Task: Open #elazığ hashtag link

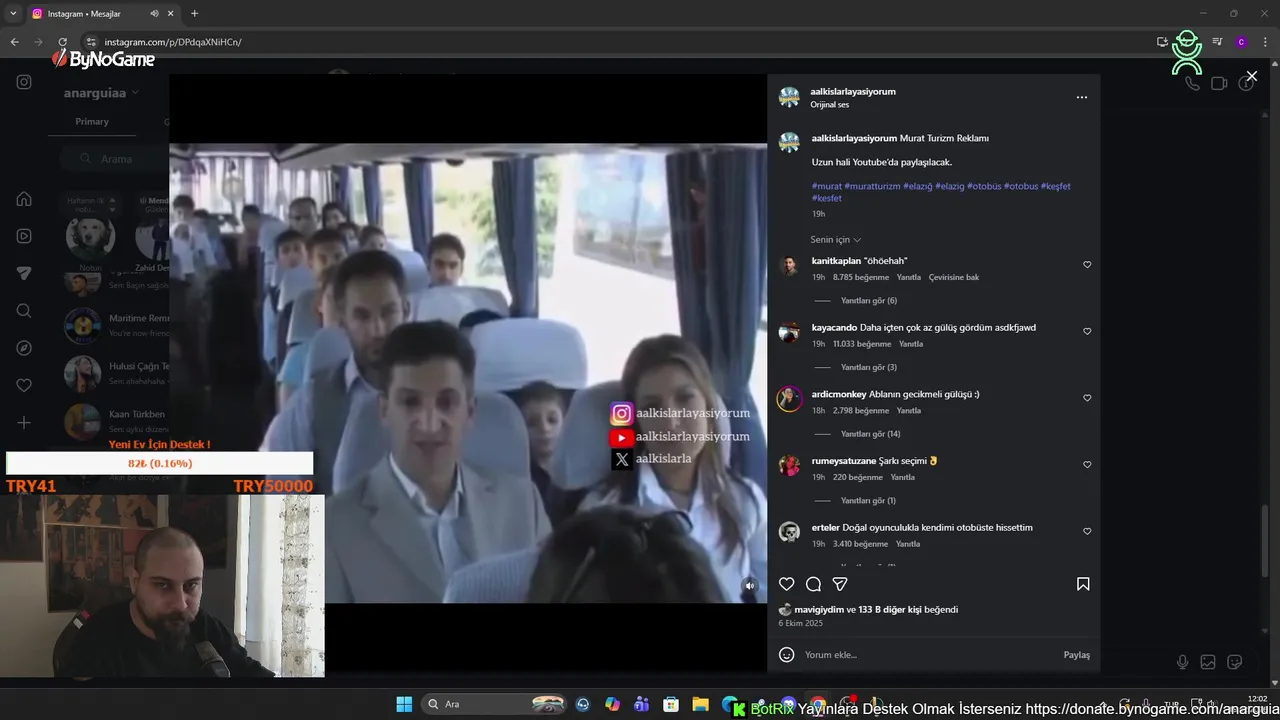Action: coord(917,186)
